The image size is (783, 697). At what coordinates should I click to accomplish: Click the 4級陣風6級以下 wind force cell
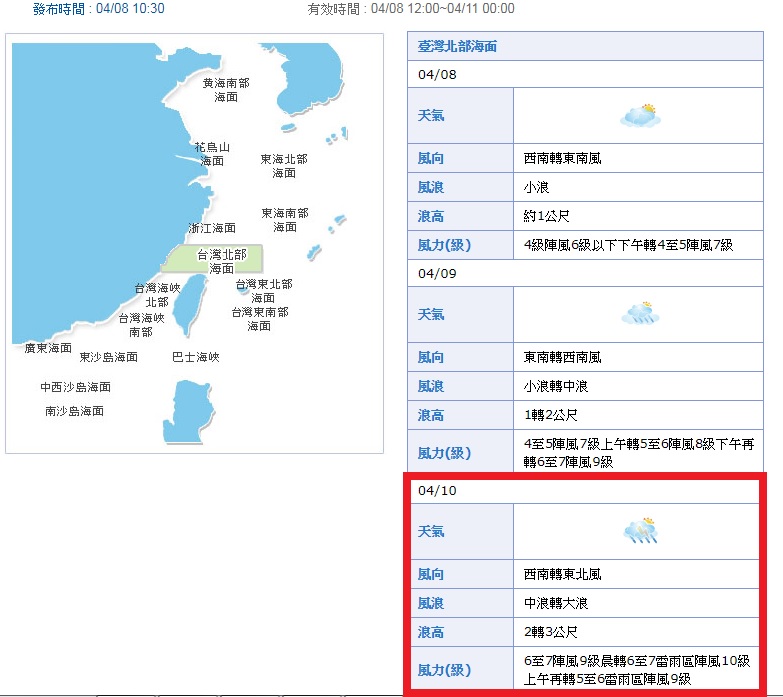tap(638, 245)
